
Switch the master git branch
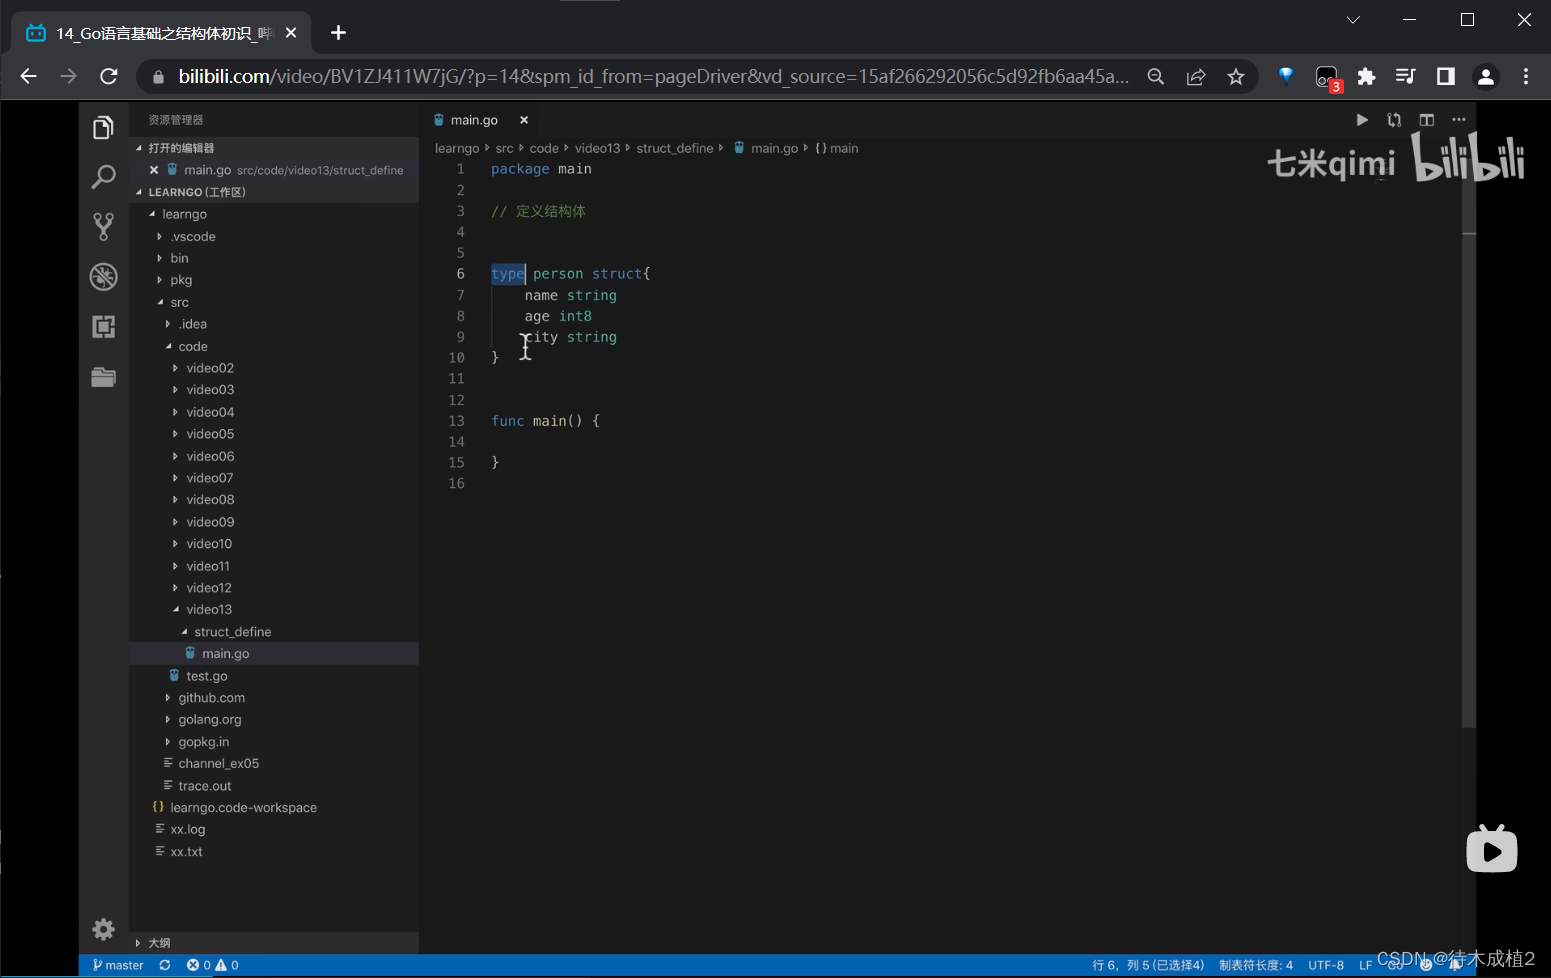tap(118, 965)
